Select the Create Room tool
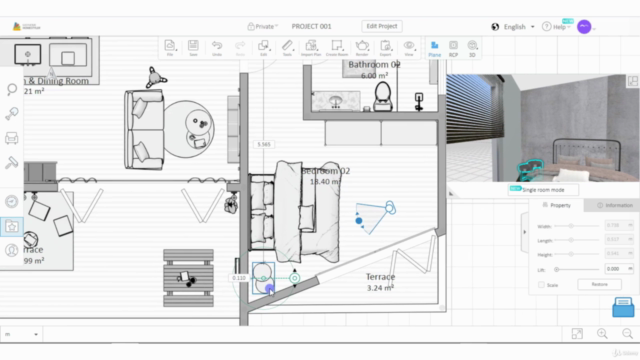The height and width of the screenshot is (360, 640). point(337,48)
